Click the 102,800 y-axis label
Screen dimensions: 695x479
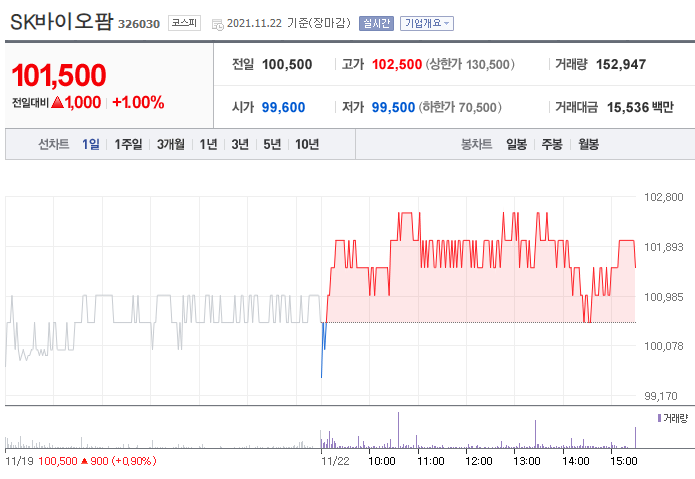tap(664, 197)
